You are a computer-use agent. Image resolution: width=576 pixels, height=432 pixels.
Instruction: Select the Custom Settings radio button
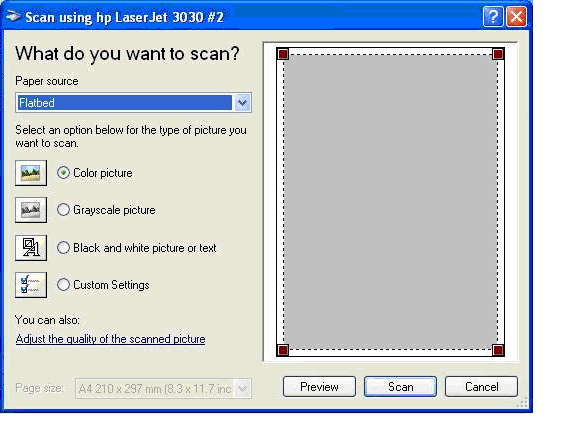63,285
